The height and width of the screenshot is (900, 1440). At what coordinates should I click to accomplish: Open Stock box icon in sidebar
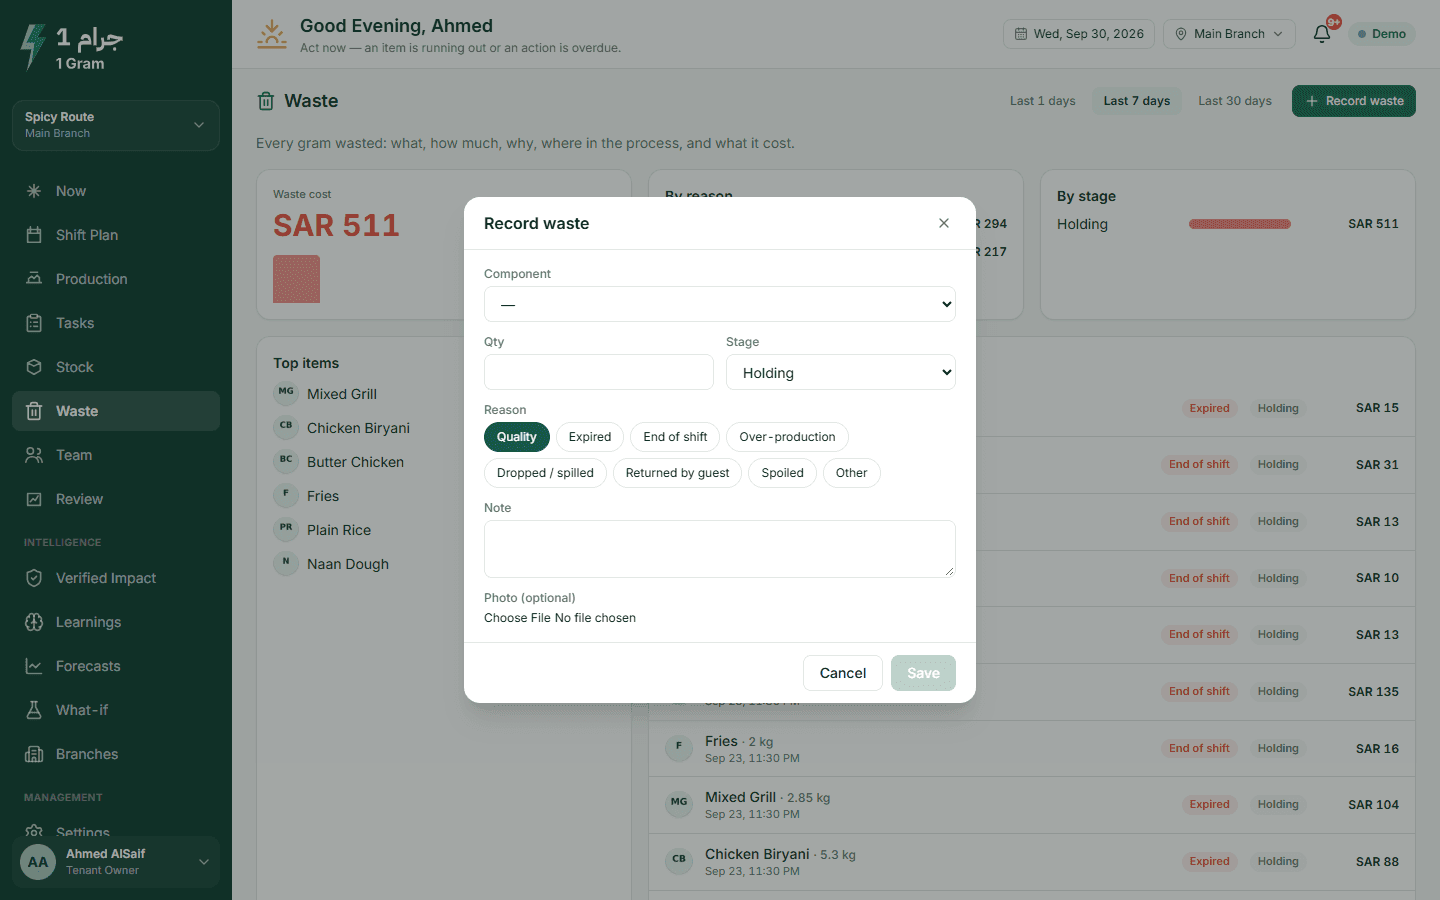(34, 367)
